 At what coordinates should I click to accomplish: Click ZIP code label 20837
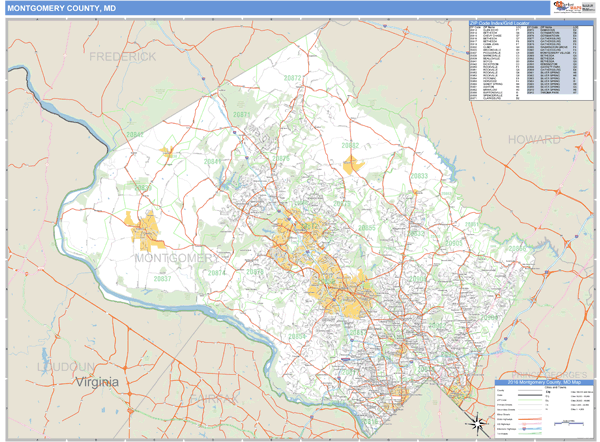[162, 279]
